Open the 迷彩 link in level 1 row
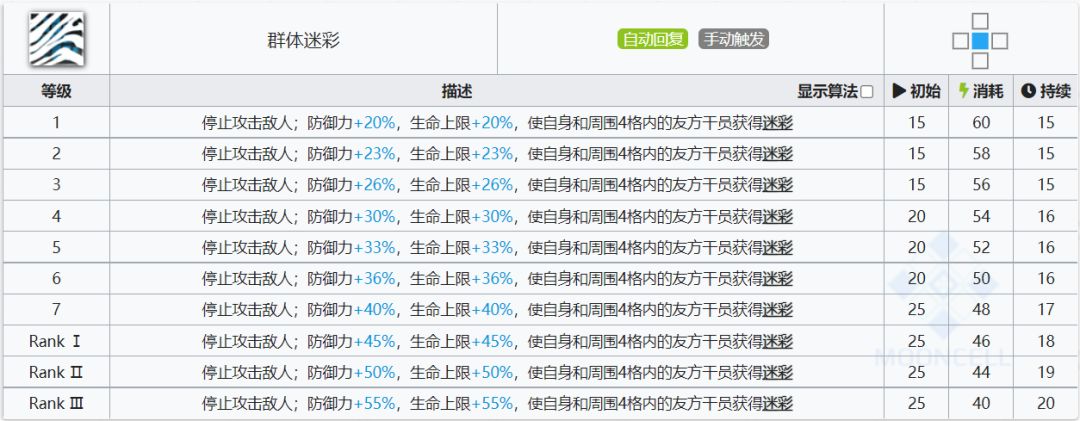The height and width of the screenshot is (421, 1080). click(x=778, y=123)
